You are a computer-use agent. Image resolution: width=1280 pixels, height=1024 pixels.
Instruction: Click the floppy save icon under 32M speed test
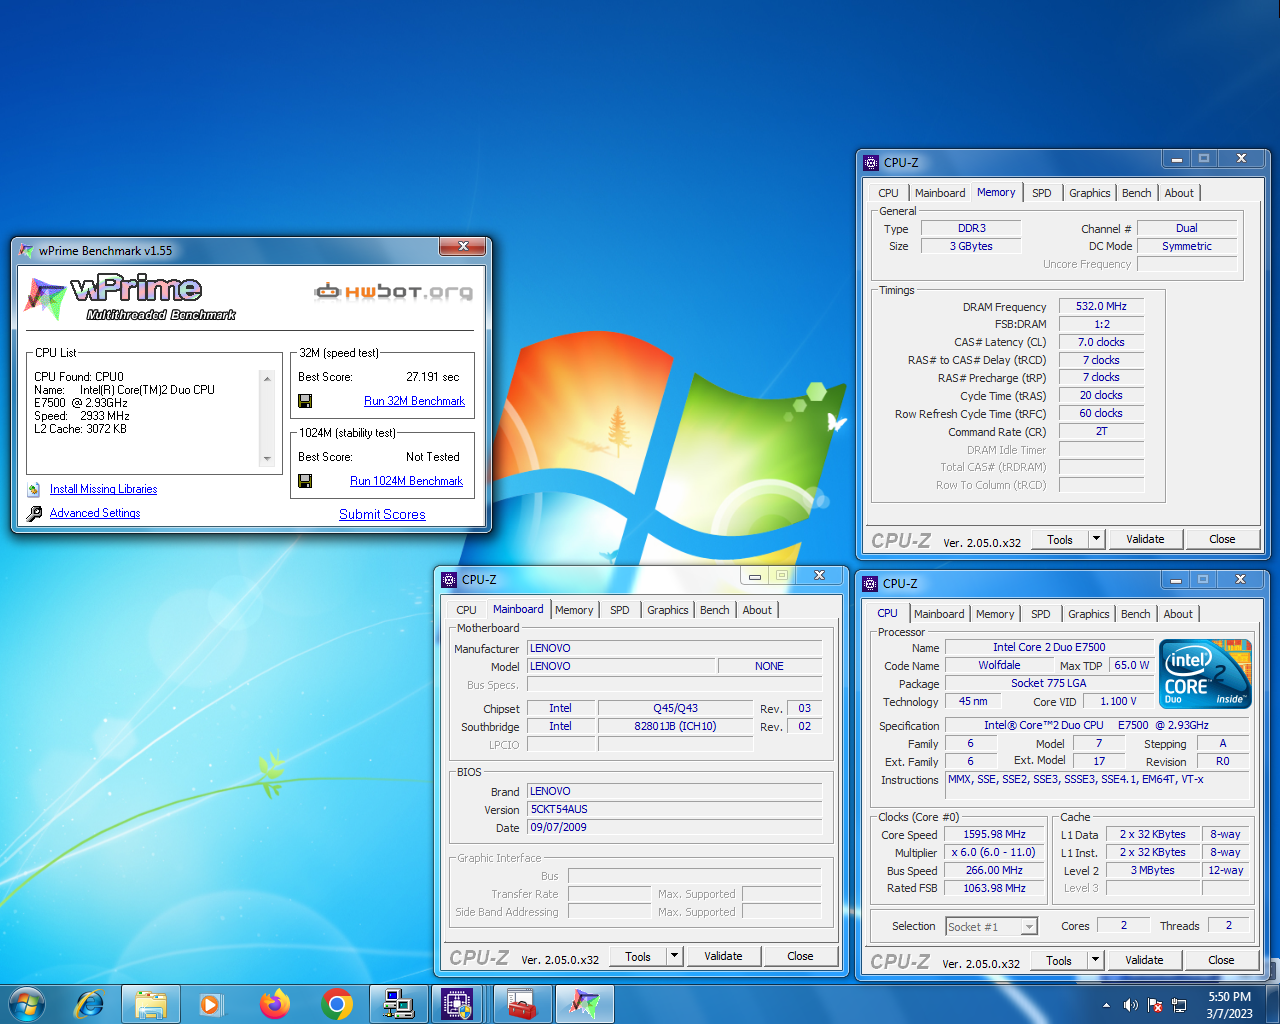point(305,401)
